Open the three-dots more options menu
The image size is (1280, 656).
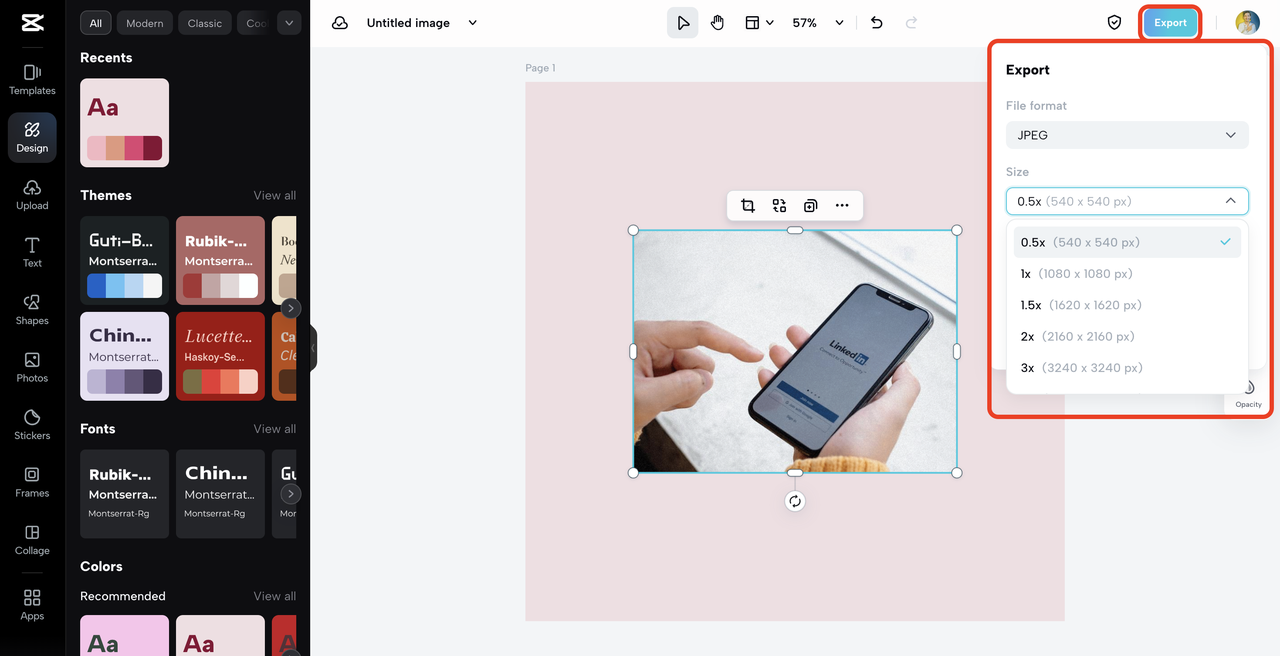pyautogui.click(x=842, y=206)
